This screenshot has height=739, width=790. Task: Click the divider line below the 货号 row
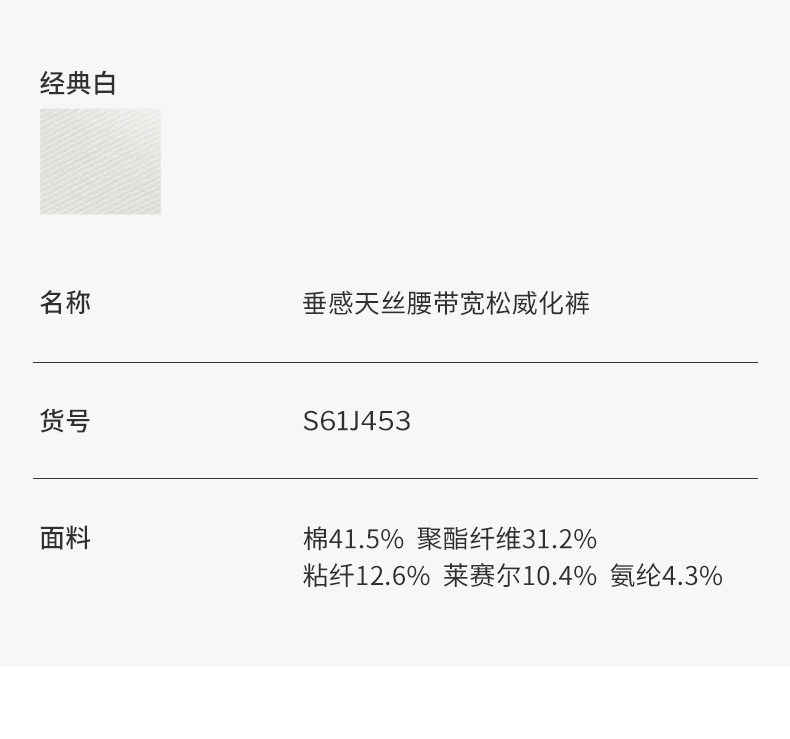(x=395, y=478)
